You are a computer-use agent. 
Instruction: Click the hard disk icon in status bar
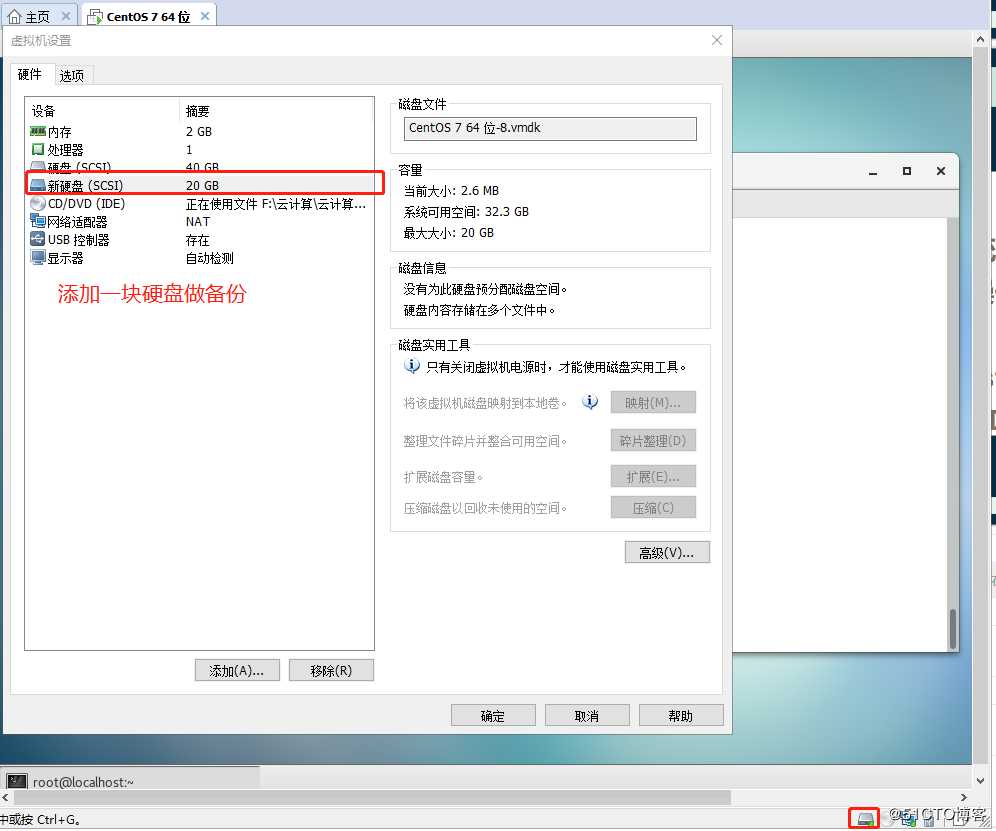click(x=865, y=818)
